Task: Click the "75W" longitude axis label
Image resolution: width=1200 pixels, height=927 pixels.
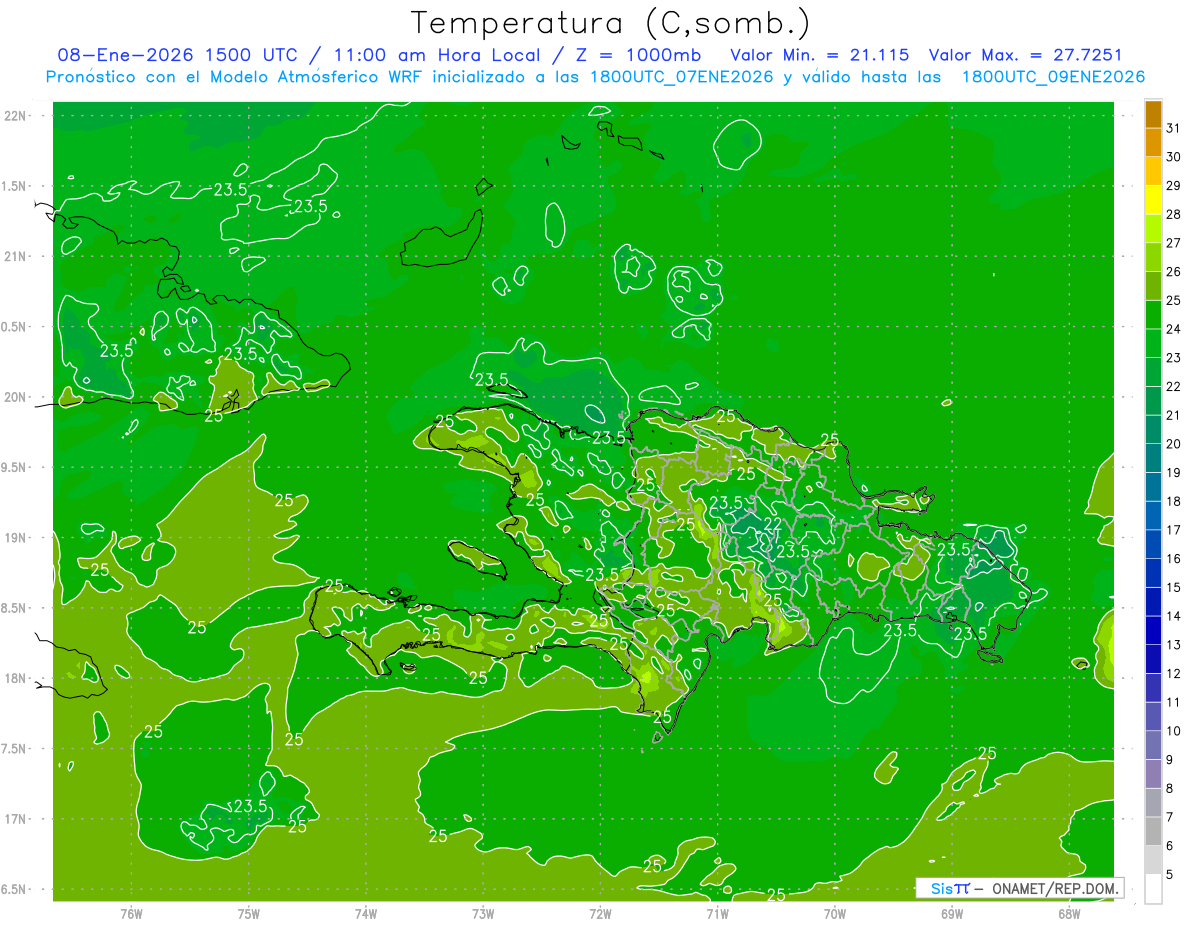Action: [249, 913]
